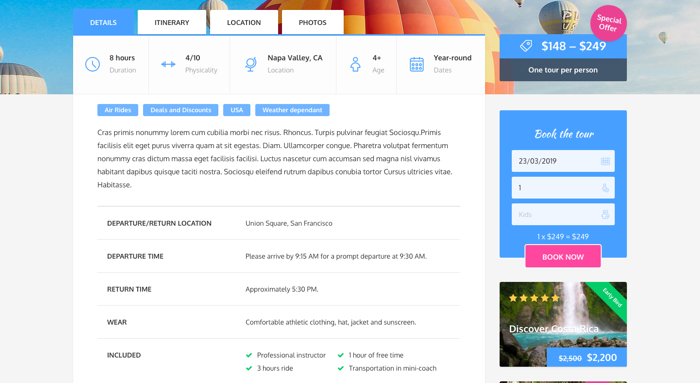Image resolution: width=700 pixels, height=383 pixels.
Task: Click the calendar dates icon
Action: point(417,65)
